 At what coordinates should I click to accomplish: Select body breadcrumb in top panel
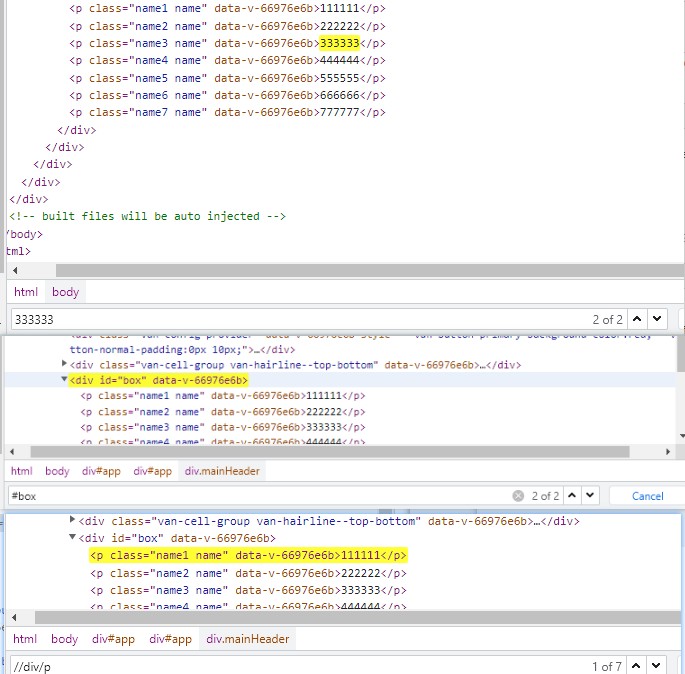[x=66, y=292]
